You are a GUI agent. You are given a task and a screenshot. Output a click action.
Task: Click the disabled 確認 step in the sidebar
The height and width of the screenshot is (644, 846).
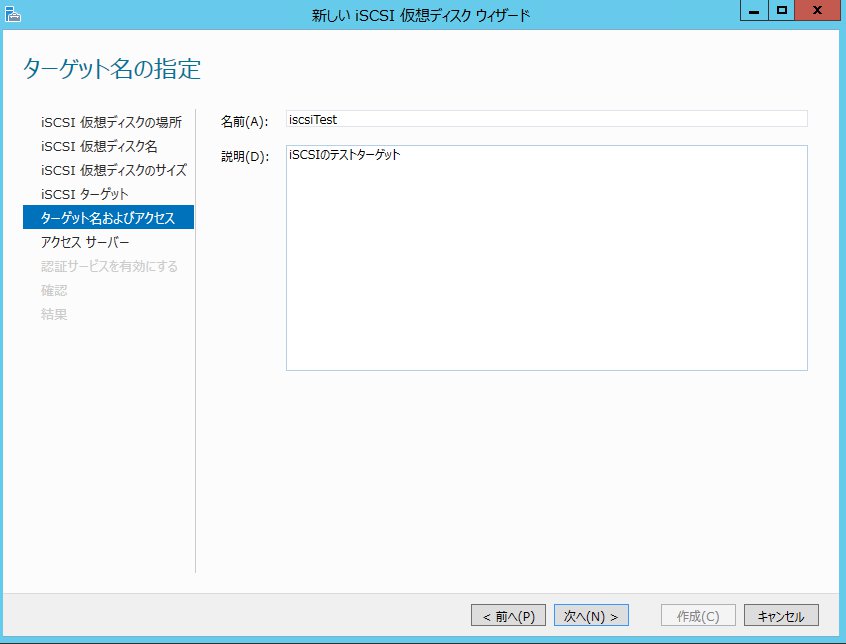tap(54, 290)
